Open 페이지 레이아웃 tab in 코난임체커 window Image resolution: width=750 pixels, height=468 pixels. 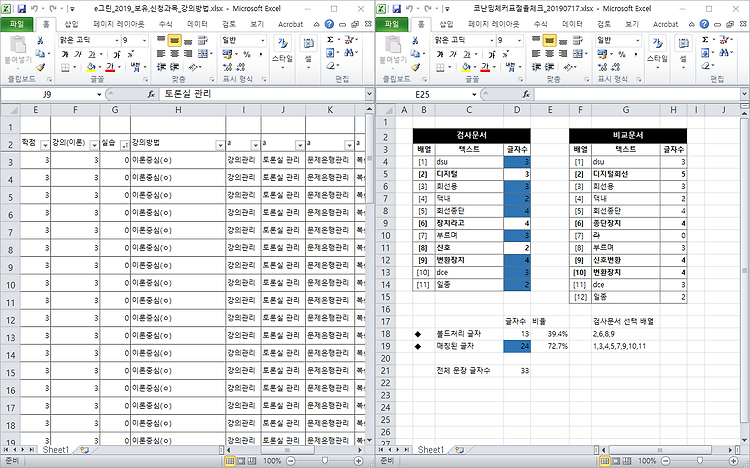(493, 24)
